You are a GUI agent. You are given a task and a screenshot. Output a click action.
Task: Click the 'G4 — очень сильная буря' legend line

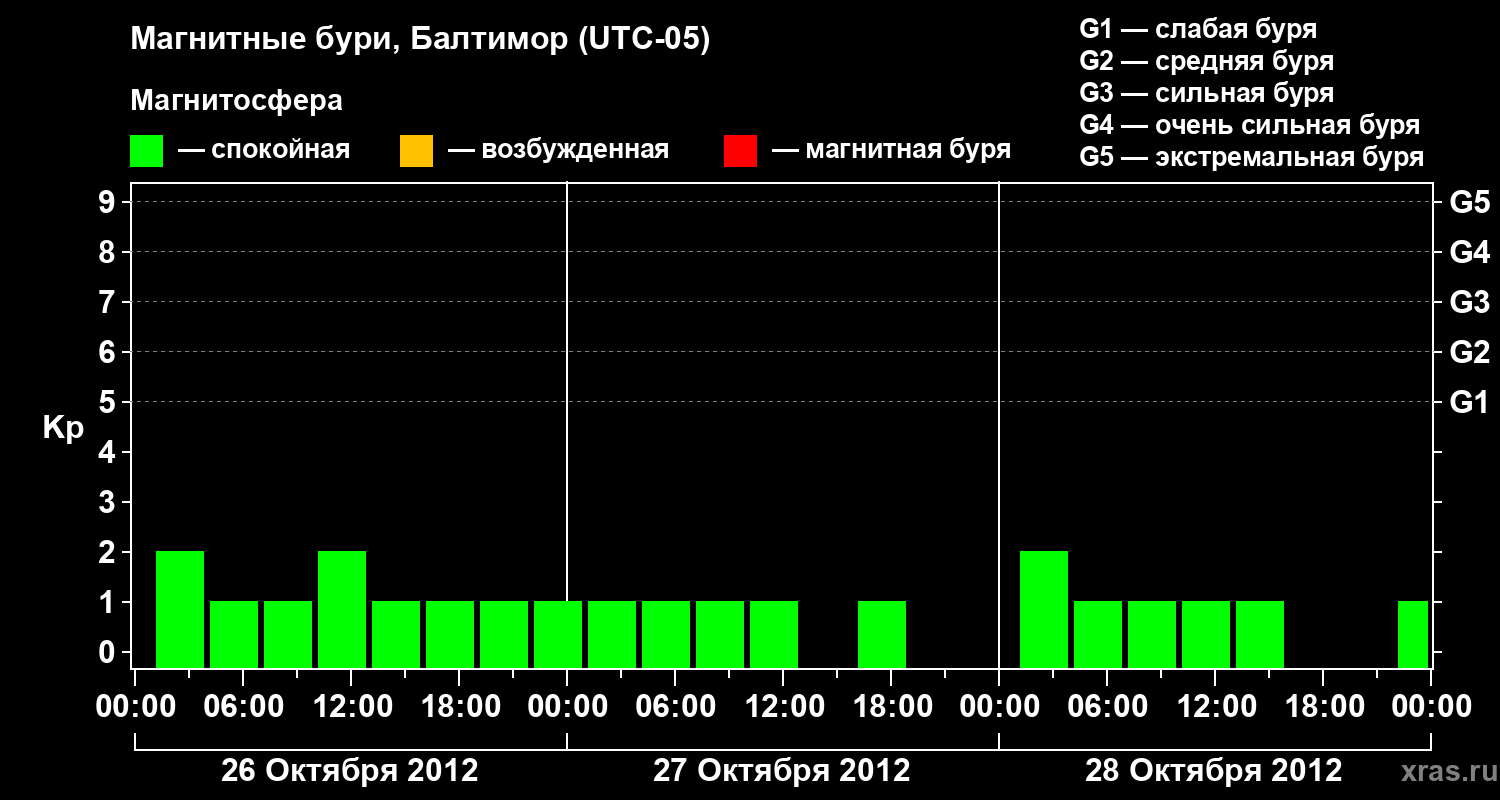coord(1249,125)
